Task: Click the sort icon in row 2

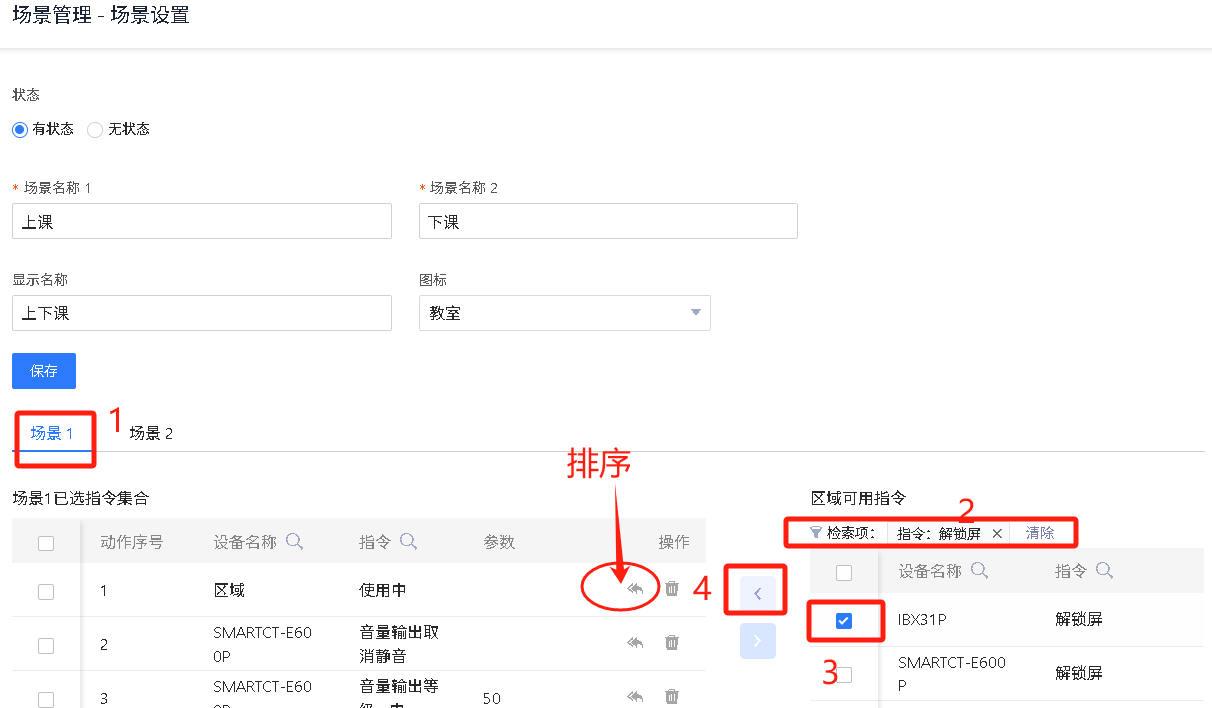Action: [635, 643]
